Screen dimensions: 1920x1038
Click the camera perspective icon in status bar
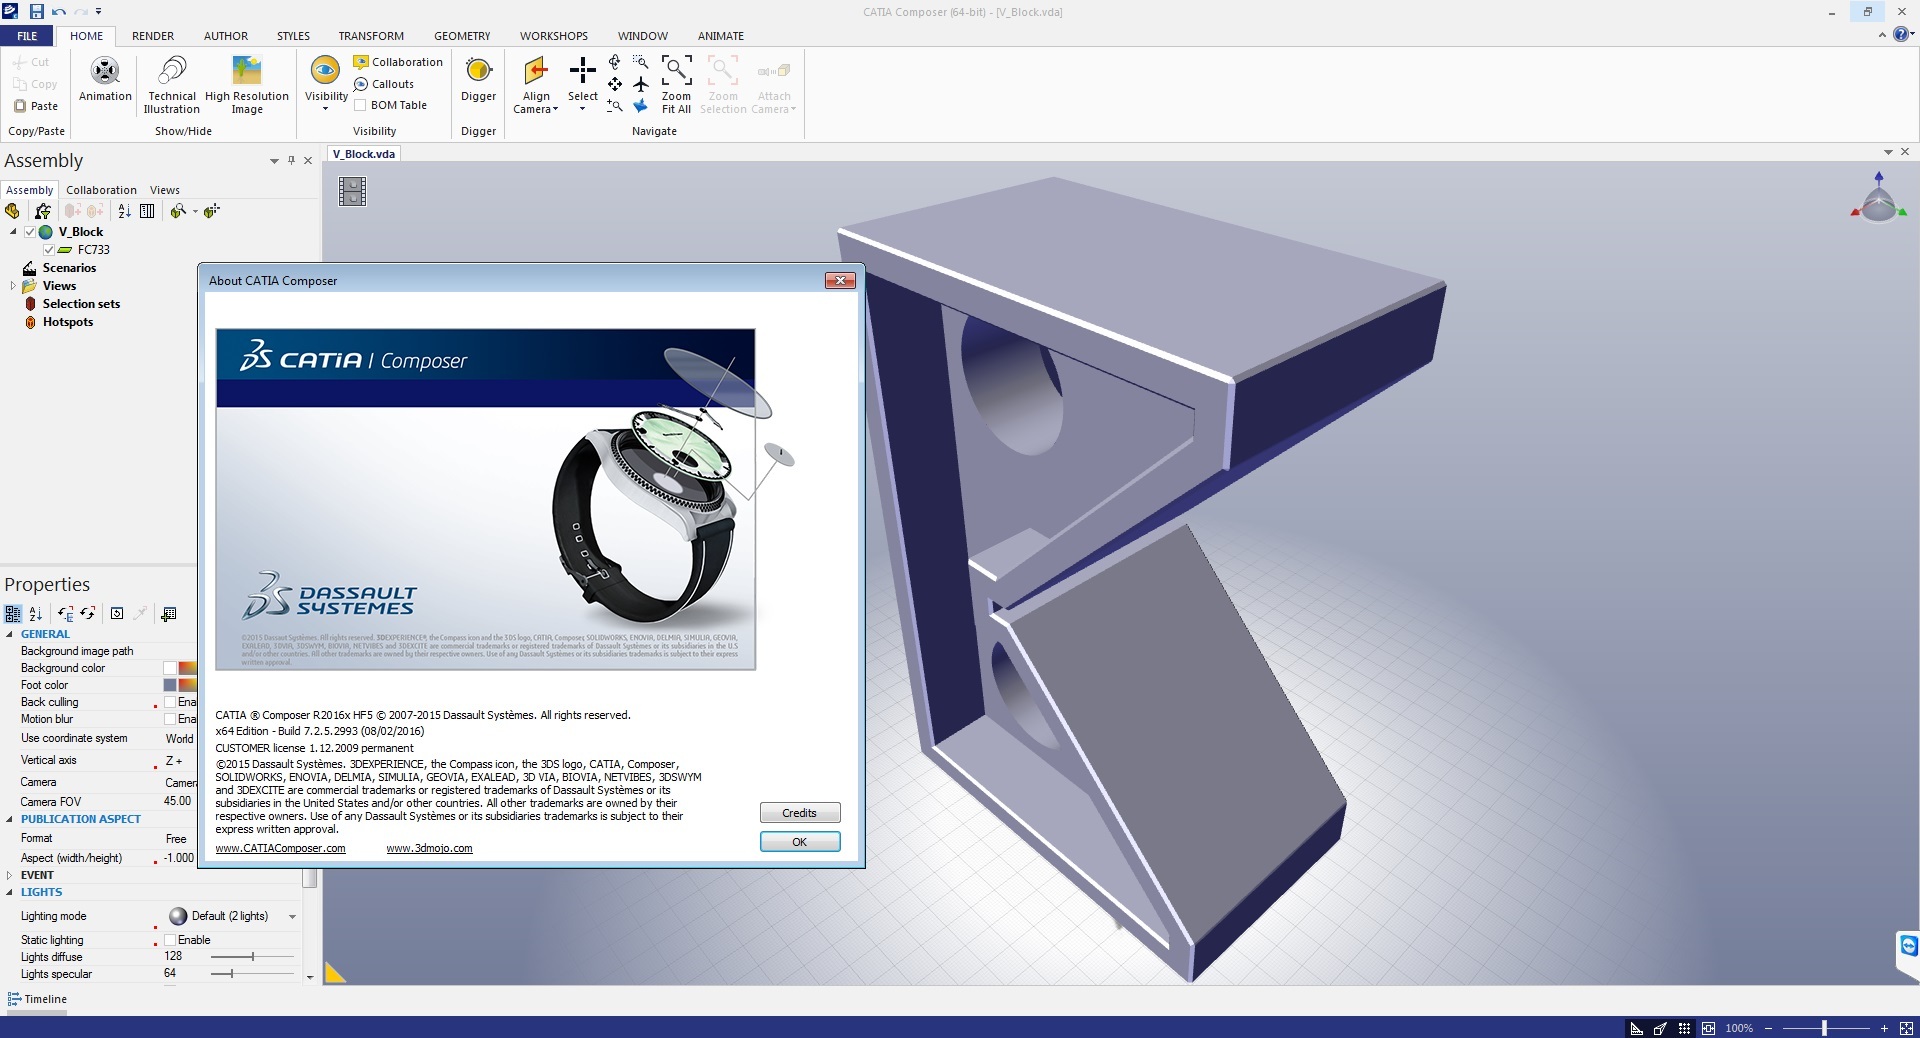[1661, 1028]
